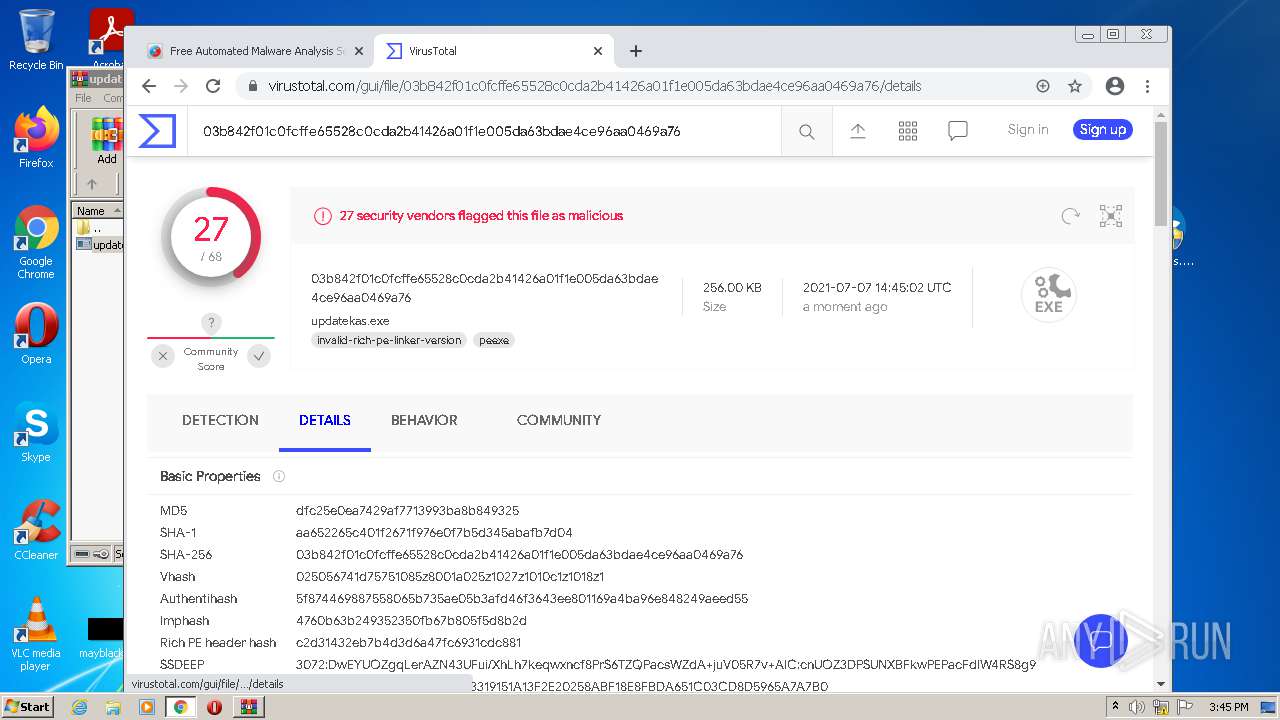Open the comments chat icon in header
1280x720 pixels.
[958, 131]
